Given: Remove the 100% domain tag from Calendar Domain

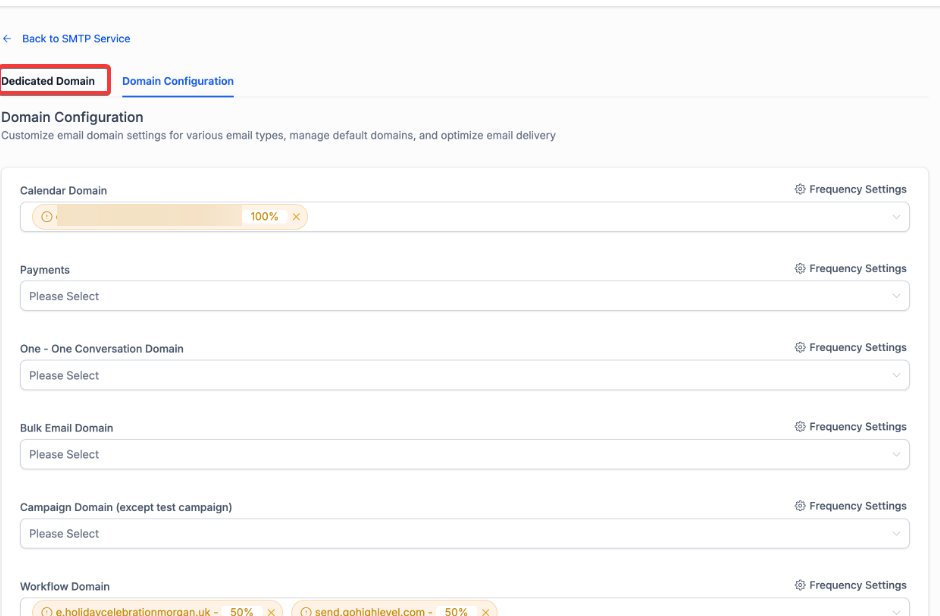Looking at the screenshot, I should point(296,217).
